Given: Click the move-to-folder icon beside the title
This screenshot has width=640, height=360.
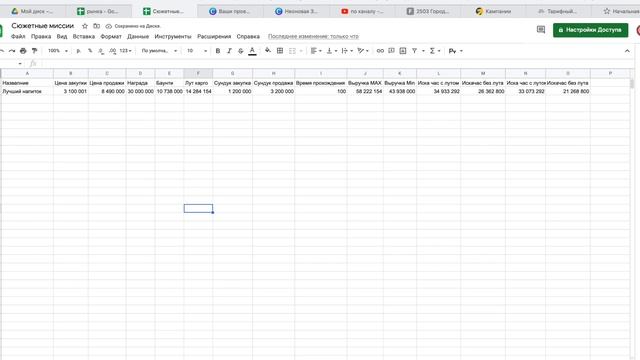Looking at the screenshot, I should [x=96, y=26].
